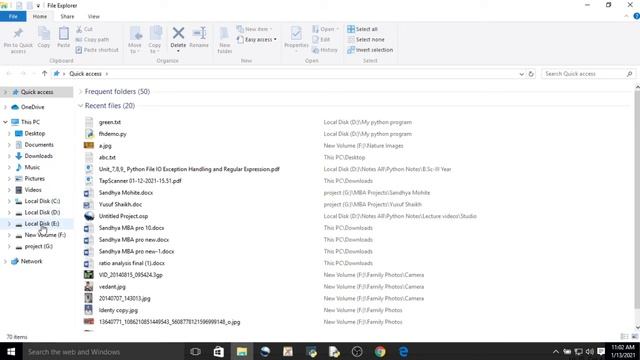Open the New item dropdown
Screen dimensions: 640x360
[255, 29]
